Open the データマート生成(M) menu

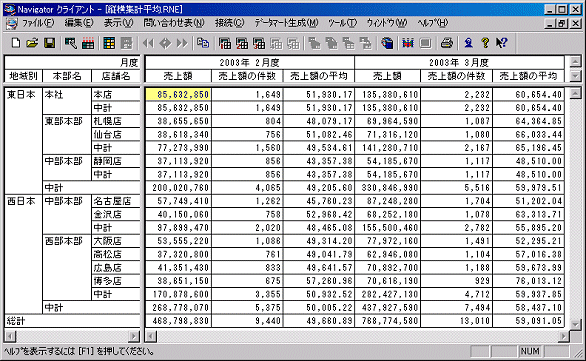pyautogui.click(x=286, y=23)
